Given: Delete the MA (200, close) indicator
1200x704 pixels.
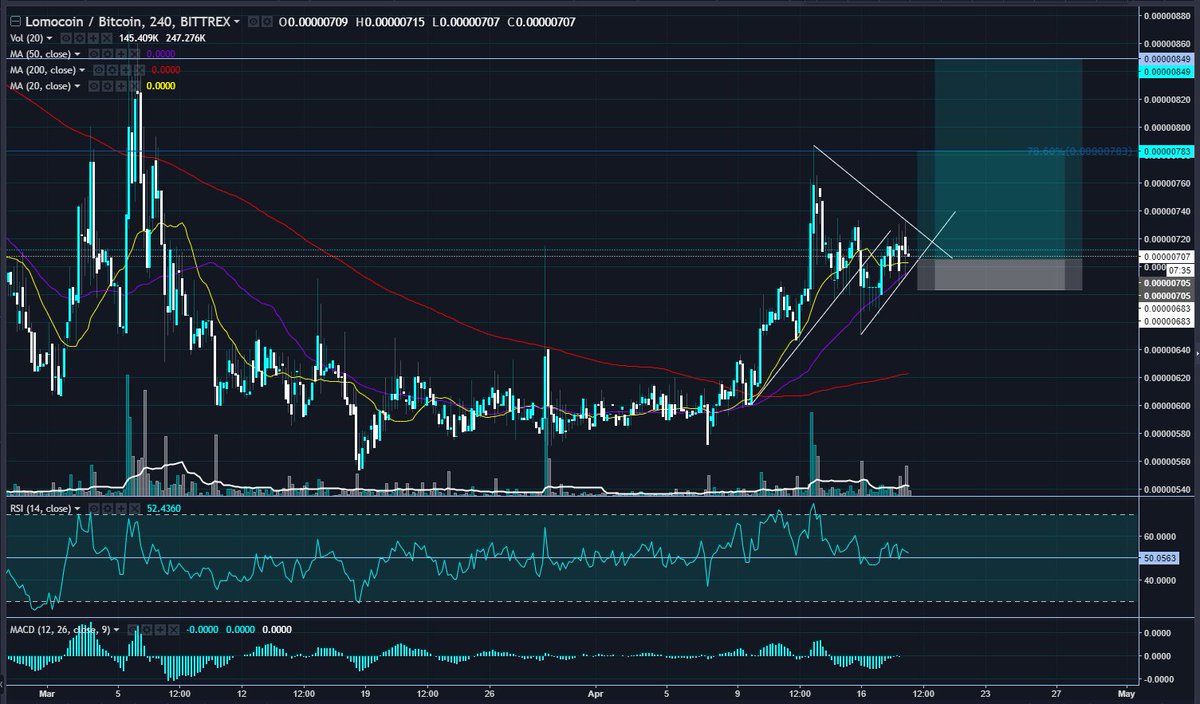Looking at the screenshot, I should tap(139, 70).
